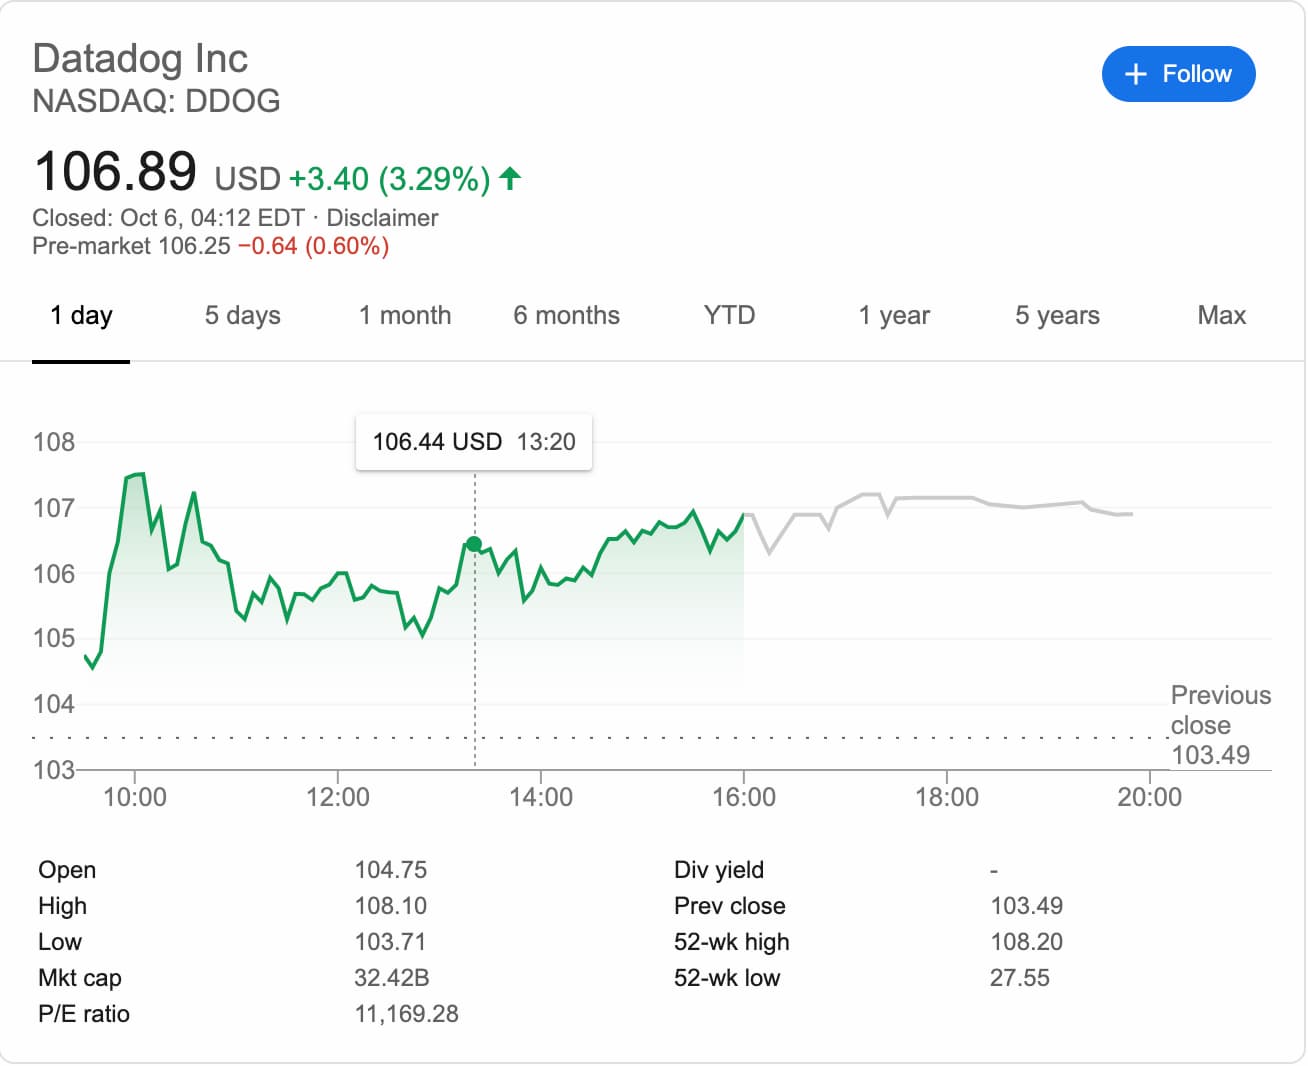Click the Follow button

point(1178,74)
